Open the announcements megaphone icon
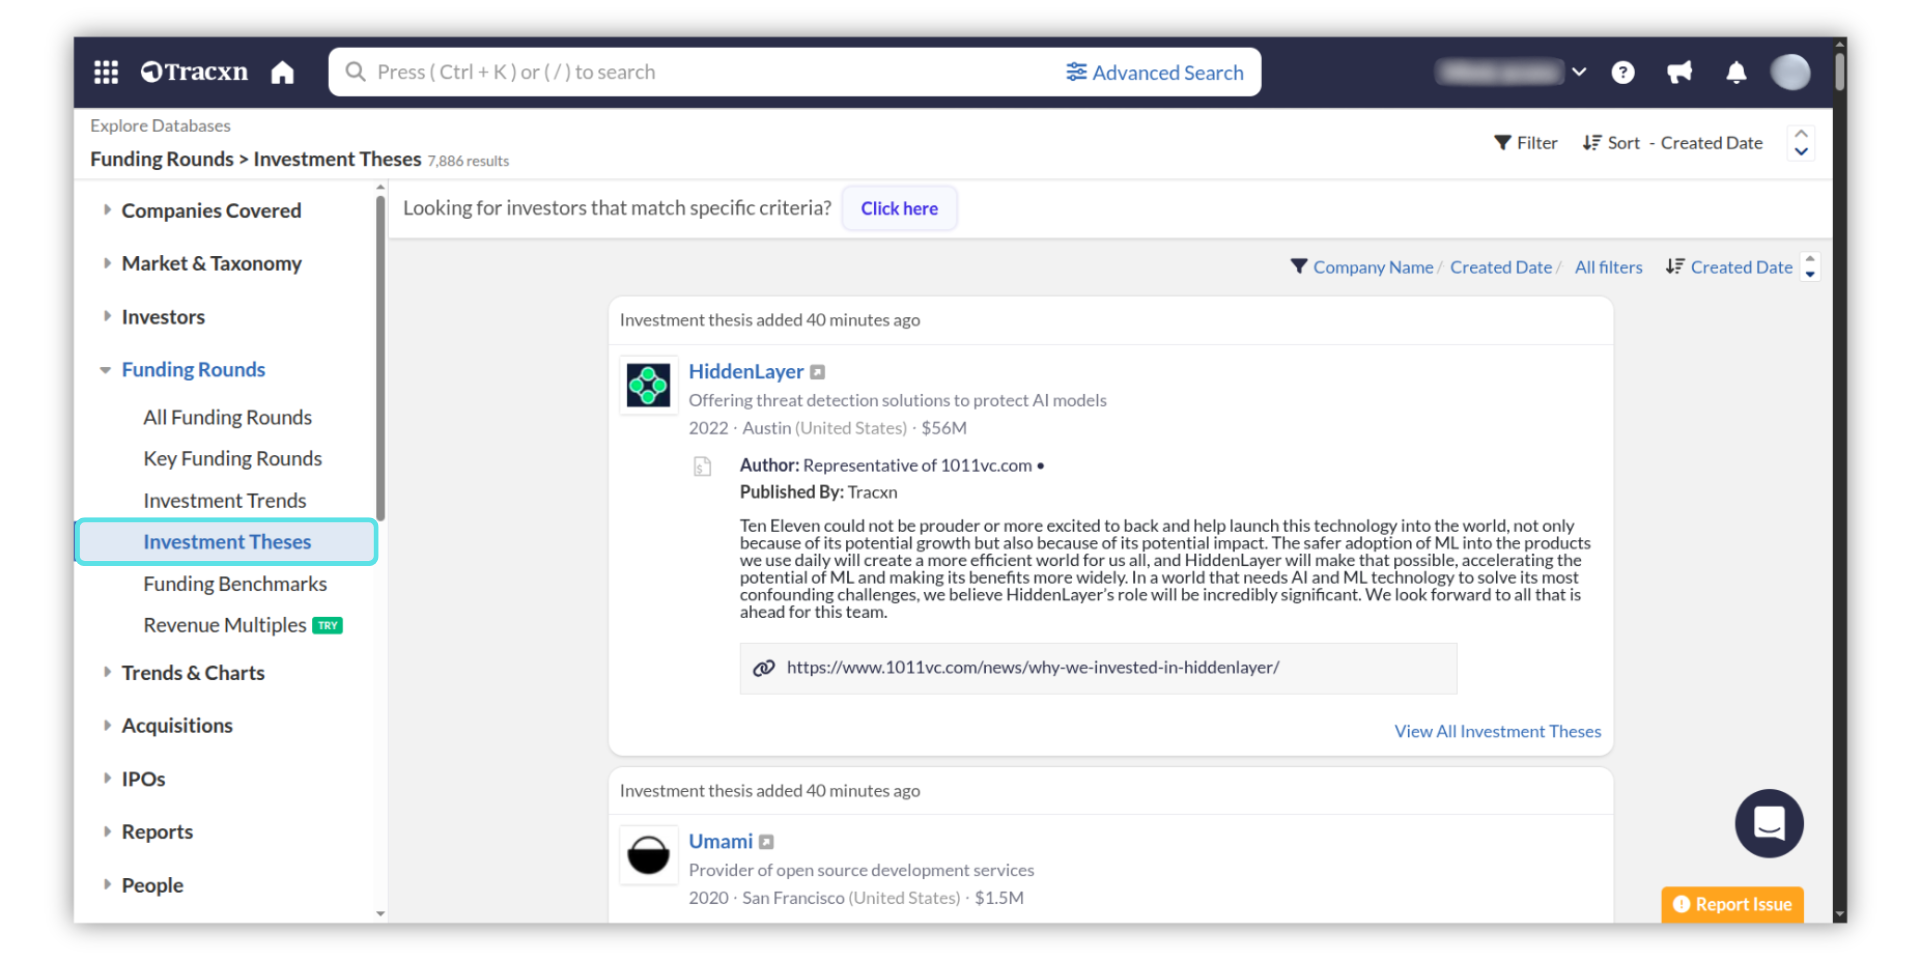1920x960 pixels. click(1679, 72)
